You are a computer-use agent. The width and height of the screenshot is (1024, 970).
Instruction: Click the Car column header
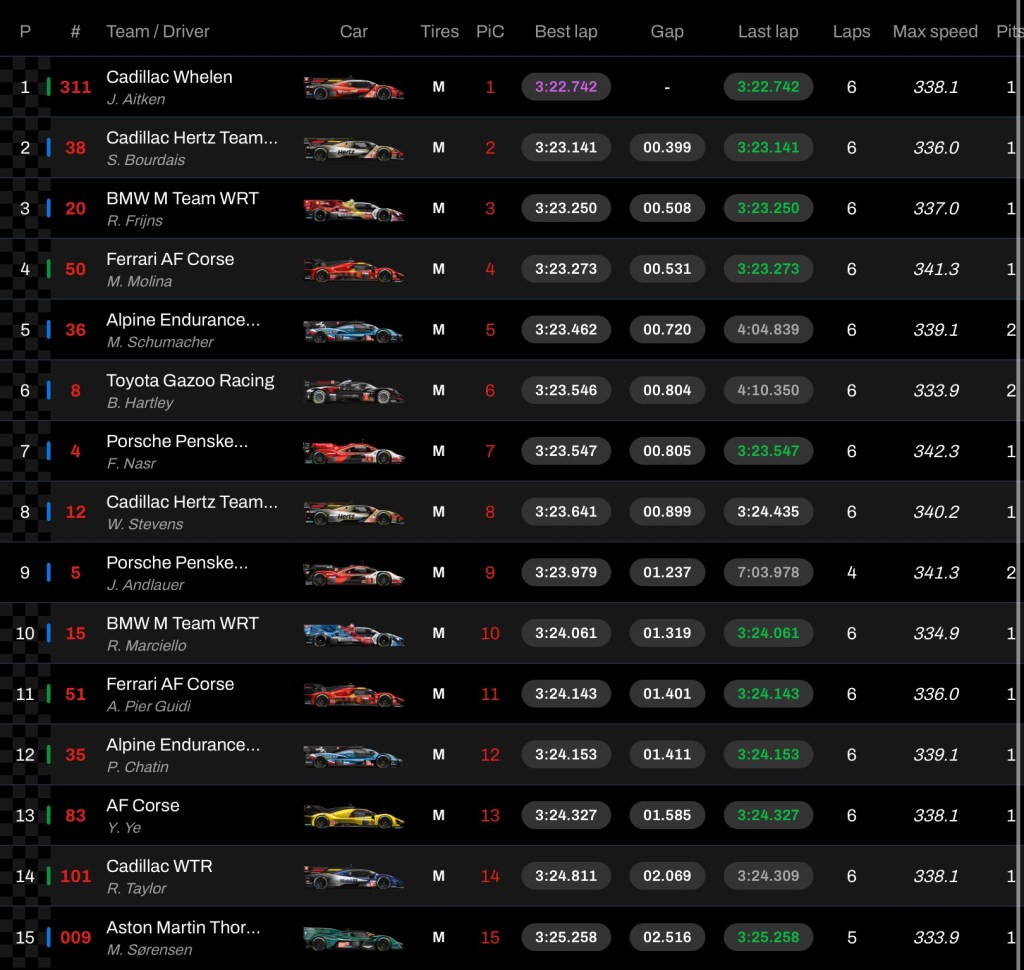(353, 31)
